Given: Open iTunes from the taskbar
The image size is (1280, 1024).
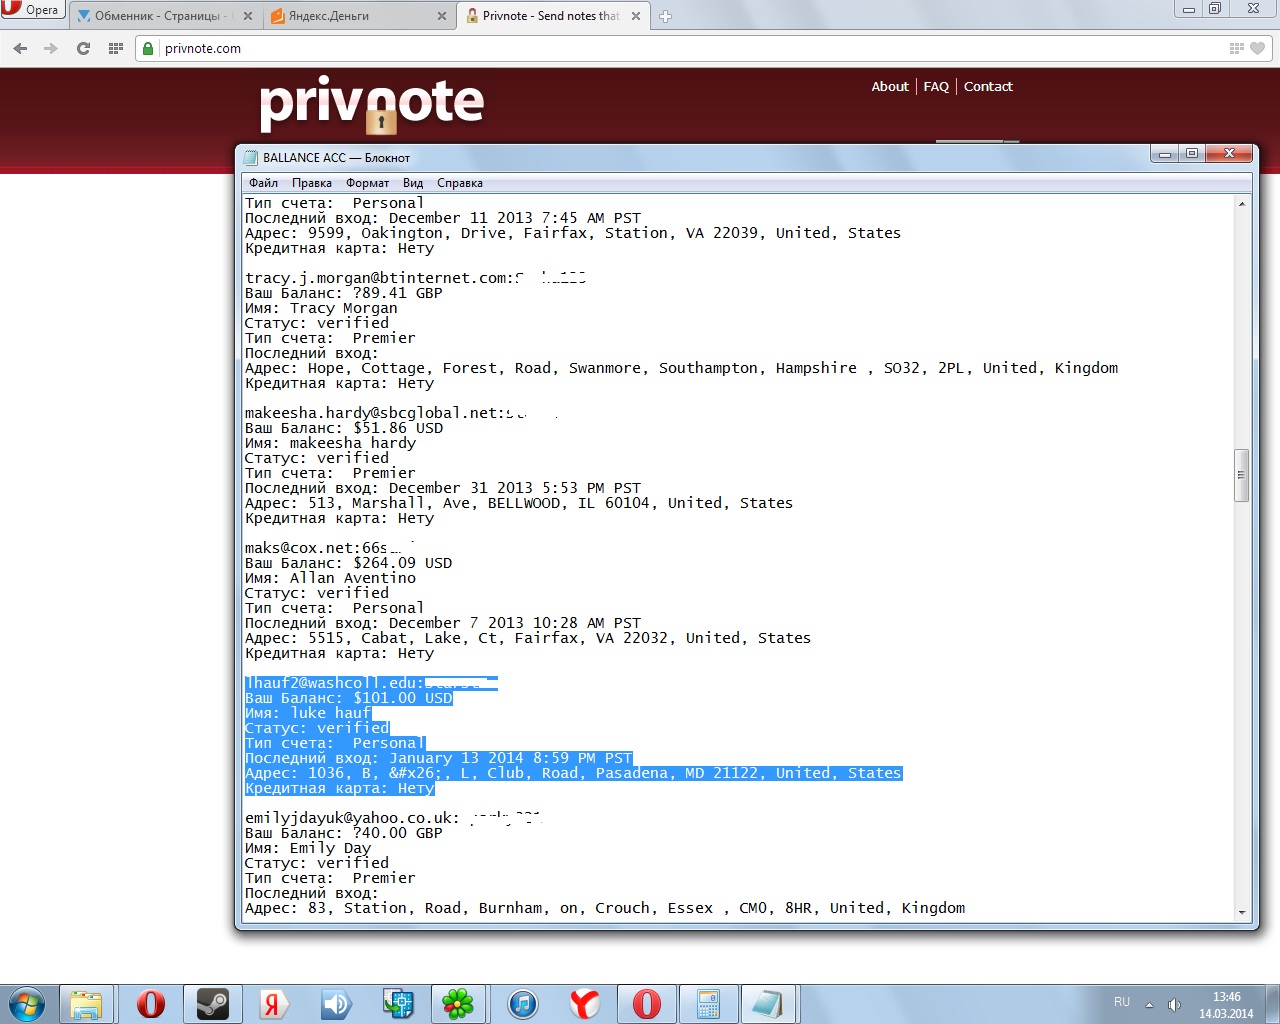Looking at the screenshot, I should [522, 1004].
